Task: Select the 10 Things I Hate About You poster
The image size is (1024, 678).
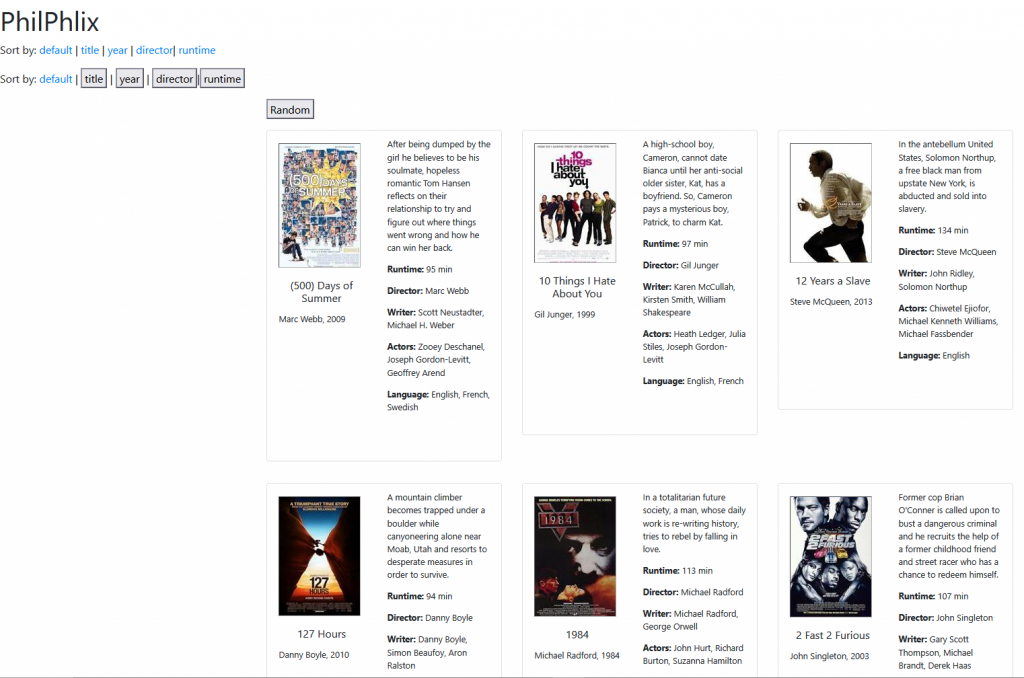Action: (x=575, y=203)
